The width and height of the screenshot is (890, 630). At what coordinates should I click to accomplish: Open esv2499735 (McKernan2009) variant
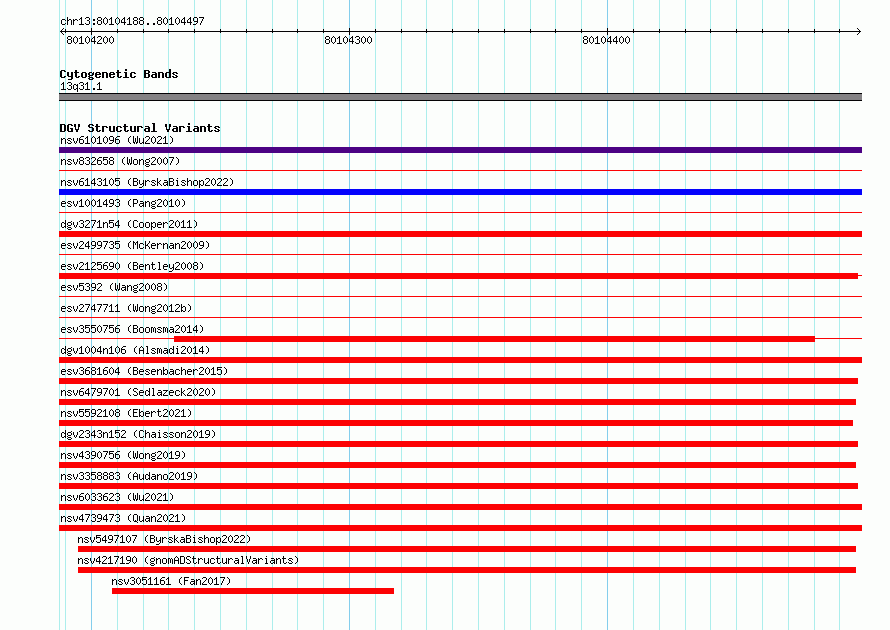(x=135, y=245)
